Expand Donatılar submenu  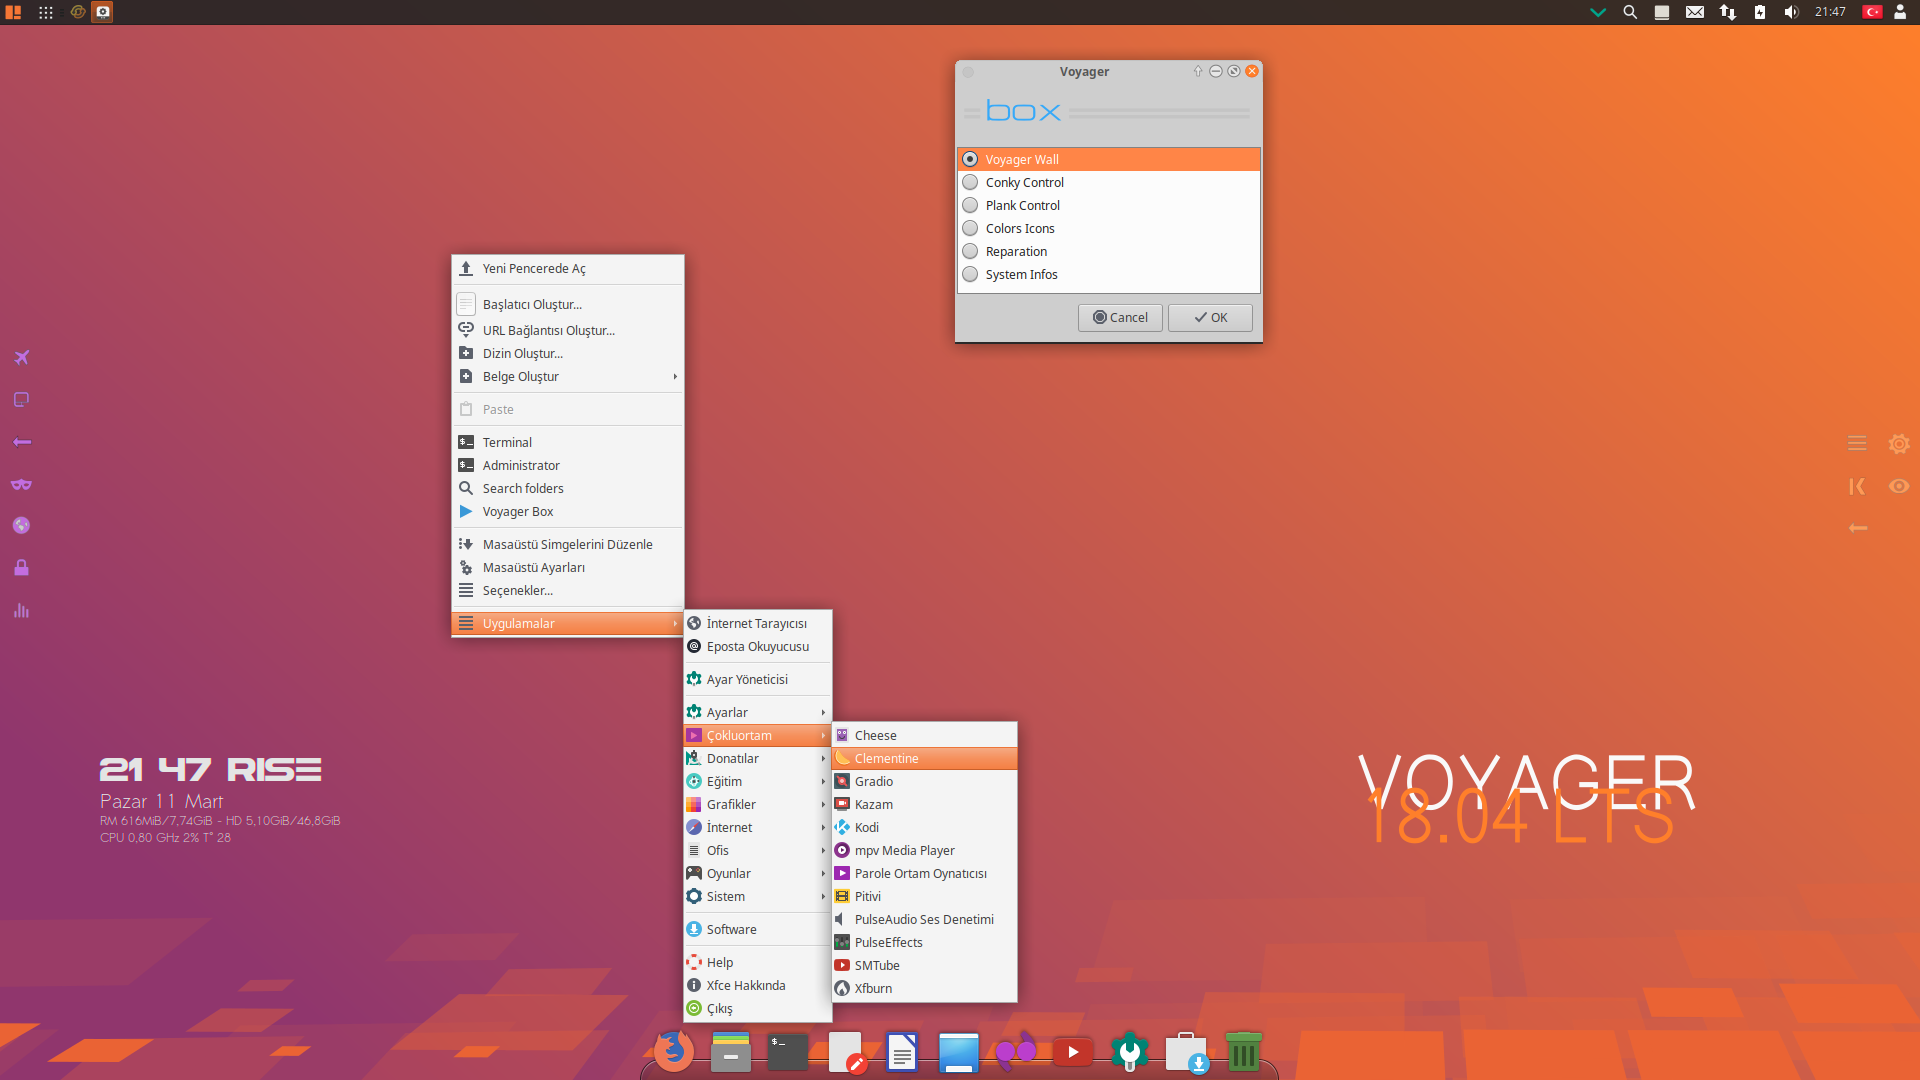coord(757,758)
